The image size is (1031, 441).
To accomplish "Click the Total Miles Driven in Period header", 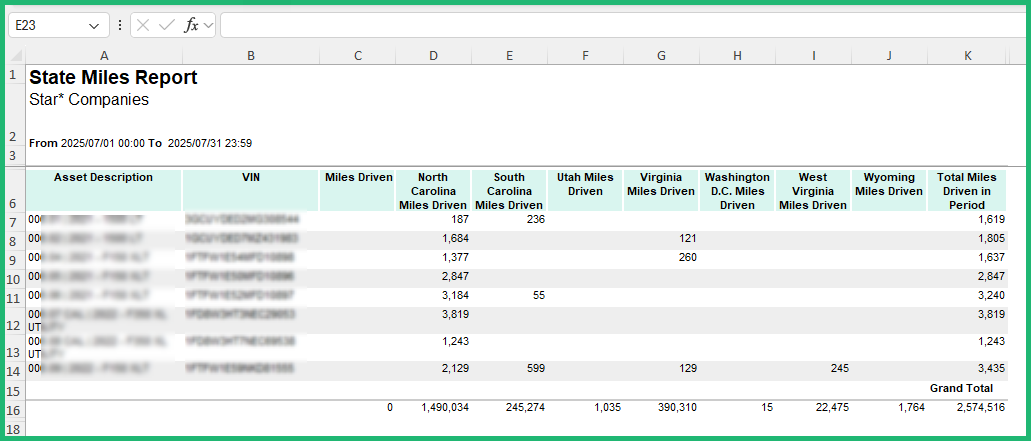I will pos(967,190).
